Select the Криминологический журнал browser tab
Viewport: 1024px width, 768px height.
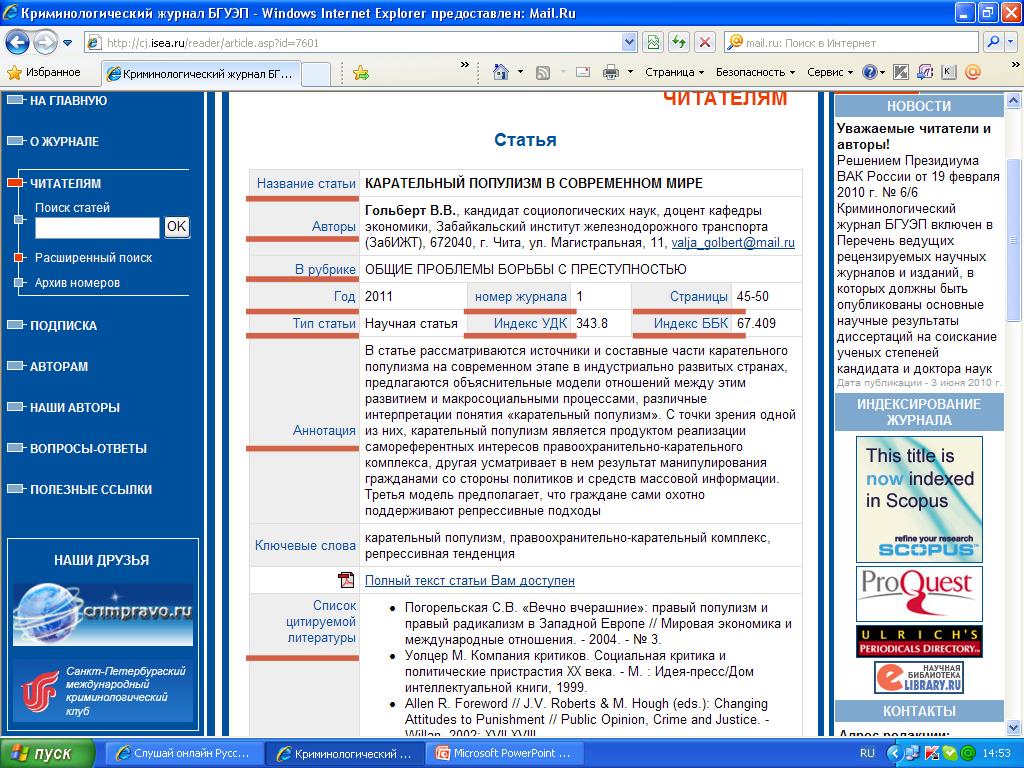tap(201, 74)
